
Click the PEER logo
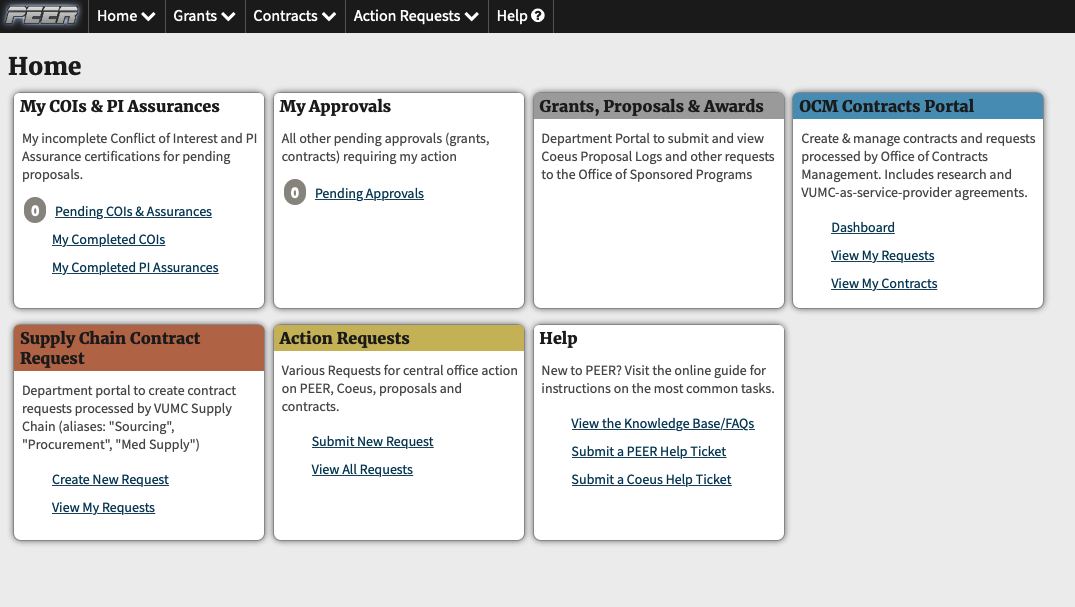[42, 16]
